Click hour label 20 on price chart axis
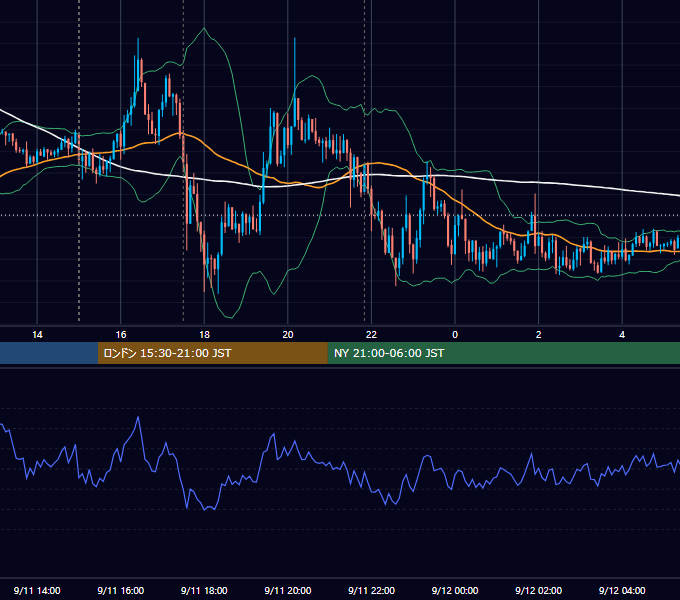The height and width of the screenshot is (600, 680). click(288, 335)
